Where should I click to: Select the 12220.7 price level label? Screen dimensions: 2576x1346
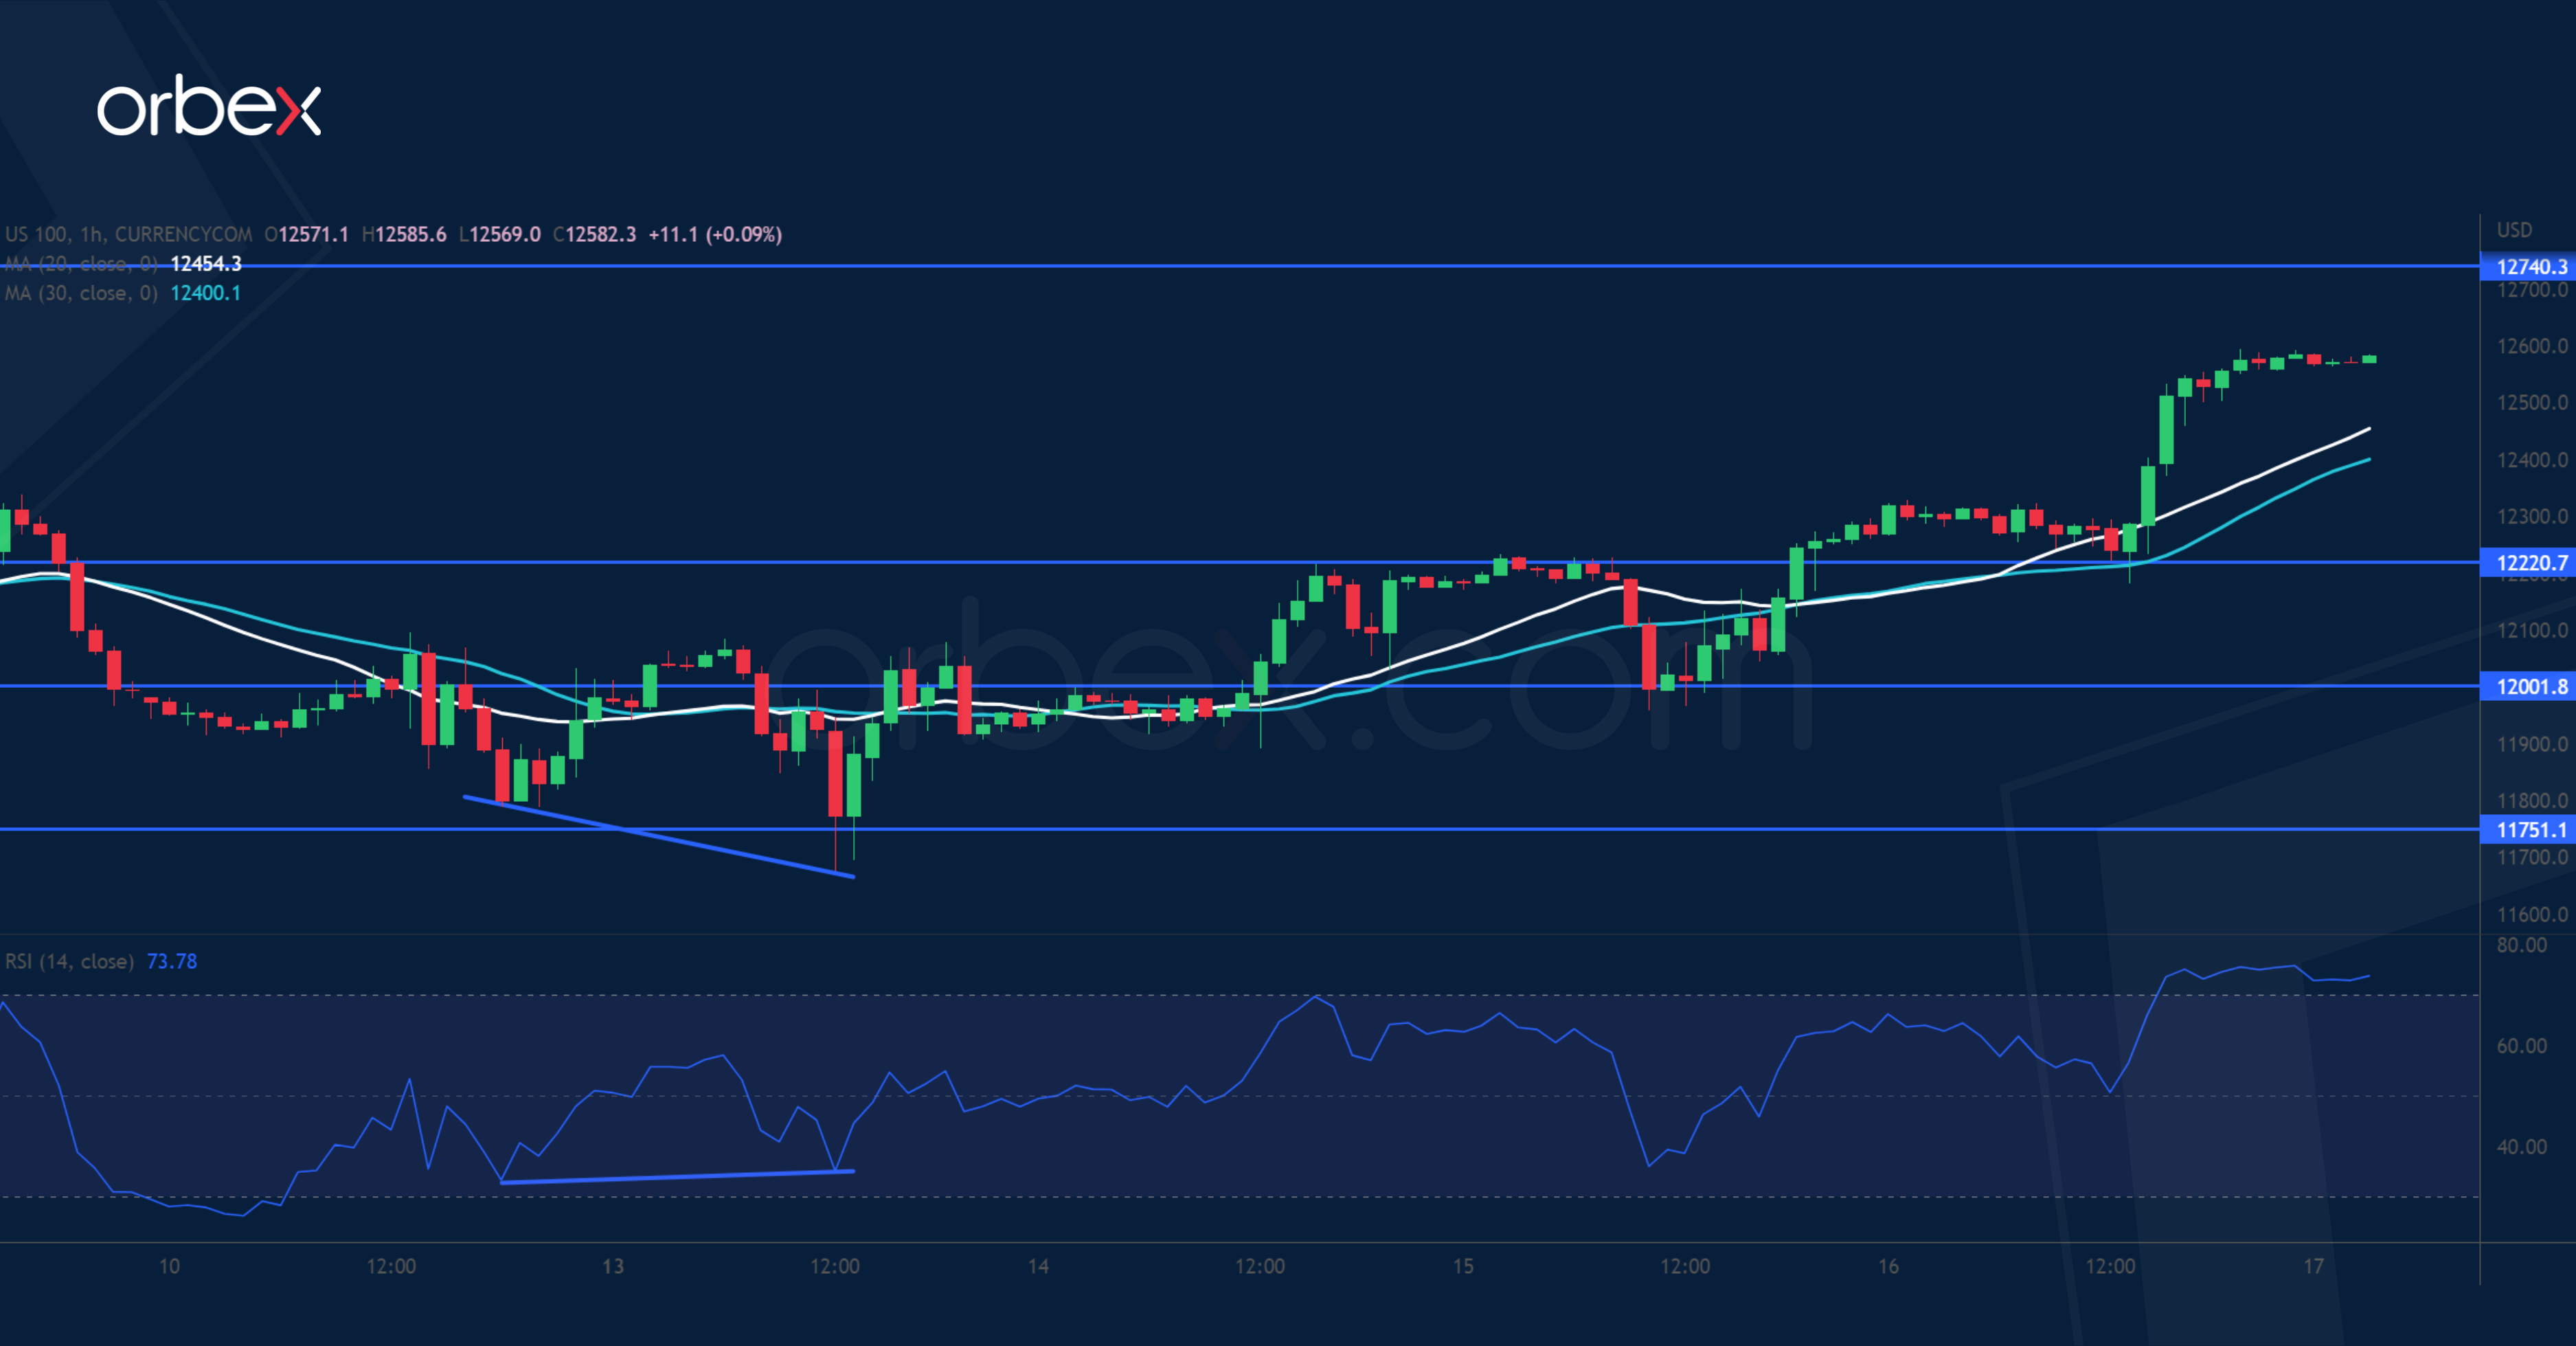2530,563
